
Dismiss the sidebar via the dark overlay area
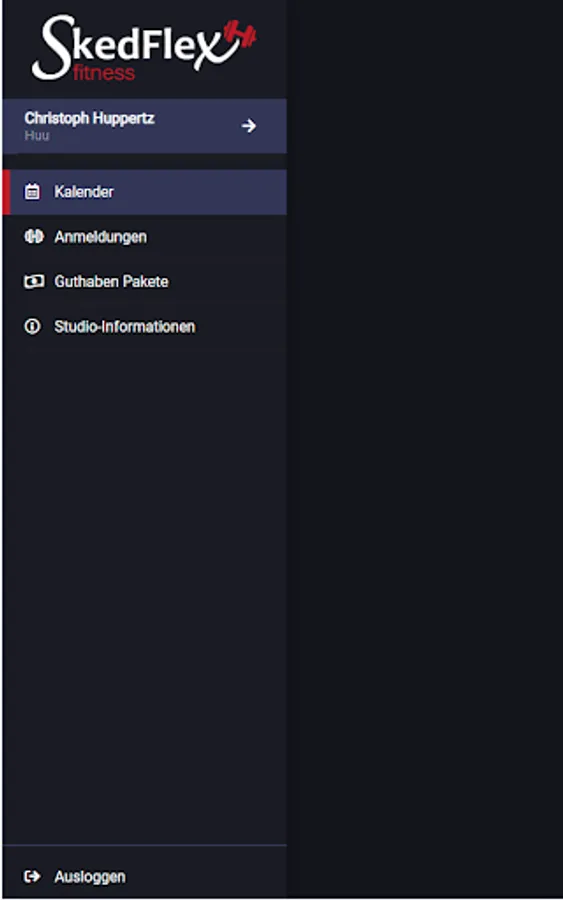click(425, 450)
